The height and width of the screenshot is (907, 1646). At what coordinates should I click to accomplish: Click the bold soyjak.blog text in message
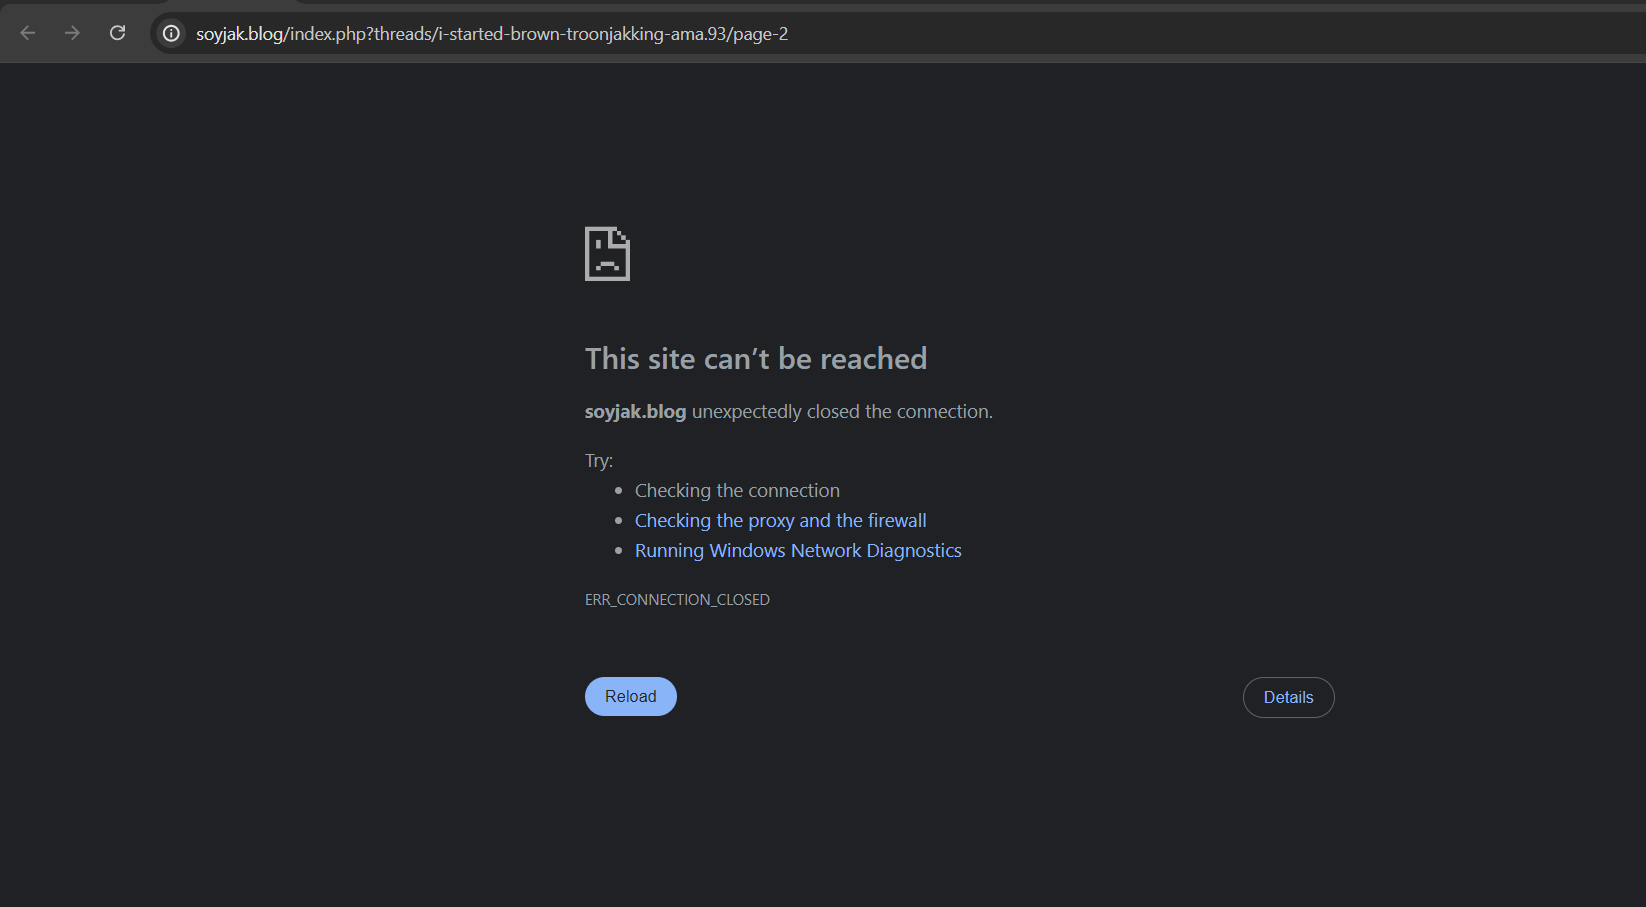(635, 412)
